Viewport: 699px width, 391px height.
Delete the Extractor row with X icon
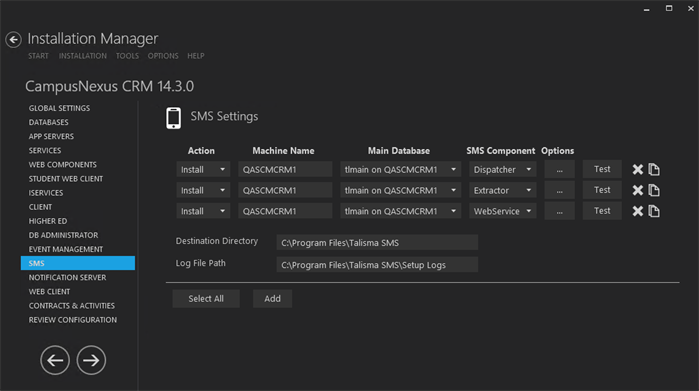pos(637,190)
